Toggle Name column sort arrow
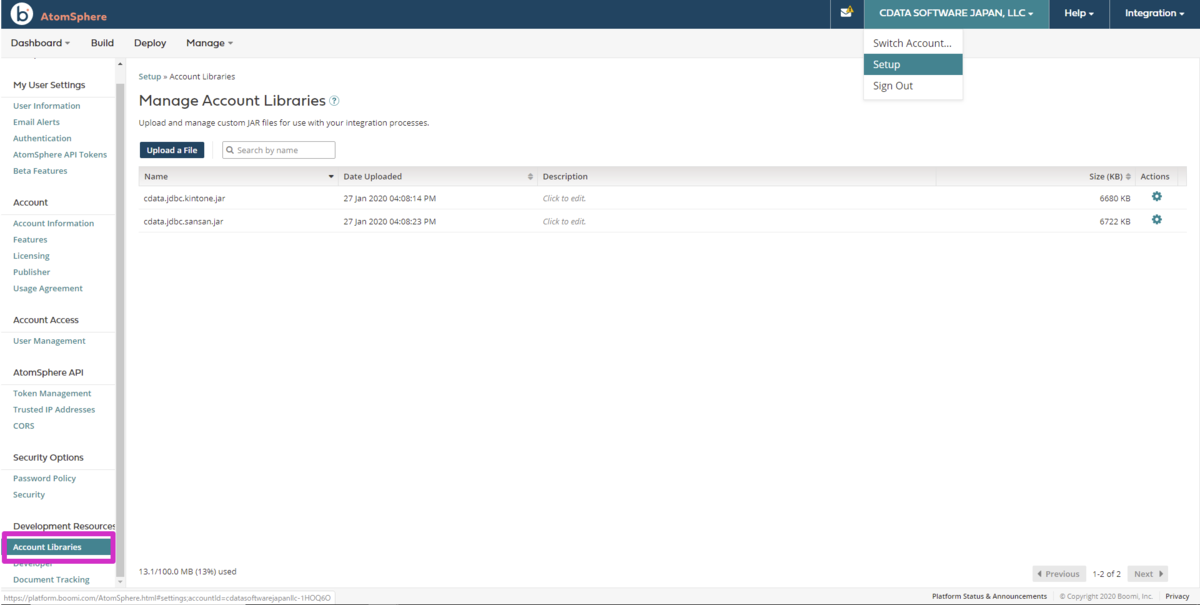The image size is (1200, 605). pos(331,177)
